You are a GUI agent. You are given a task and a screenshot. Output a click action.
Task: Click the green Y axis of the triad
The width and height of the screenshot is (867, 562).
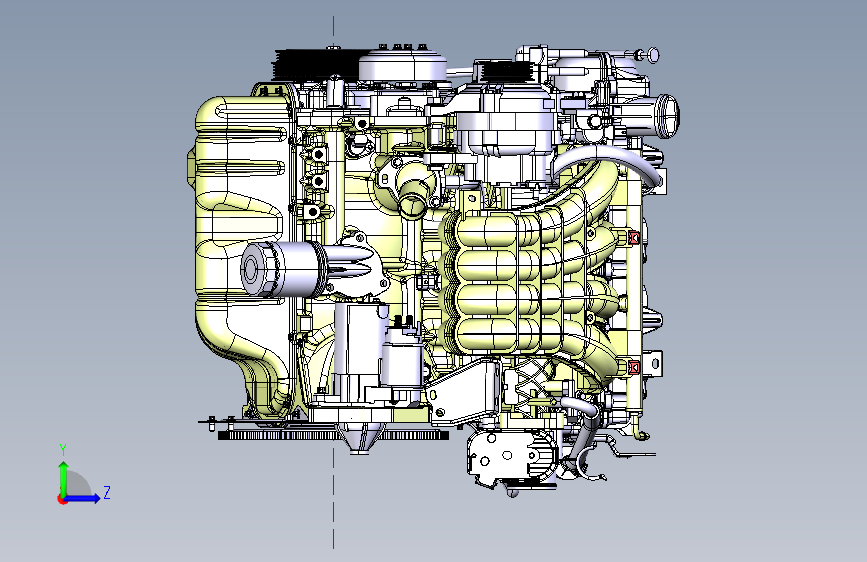64,477
